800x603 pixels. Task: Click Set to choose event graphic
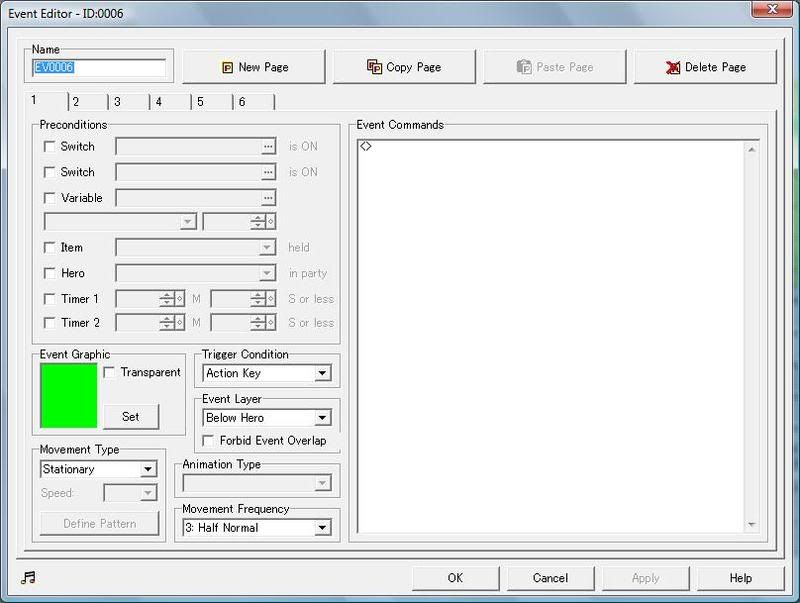[131, 417]
